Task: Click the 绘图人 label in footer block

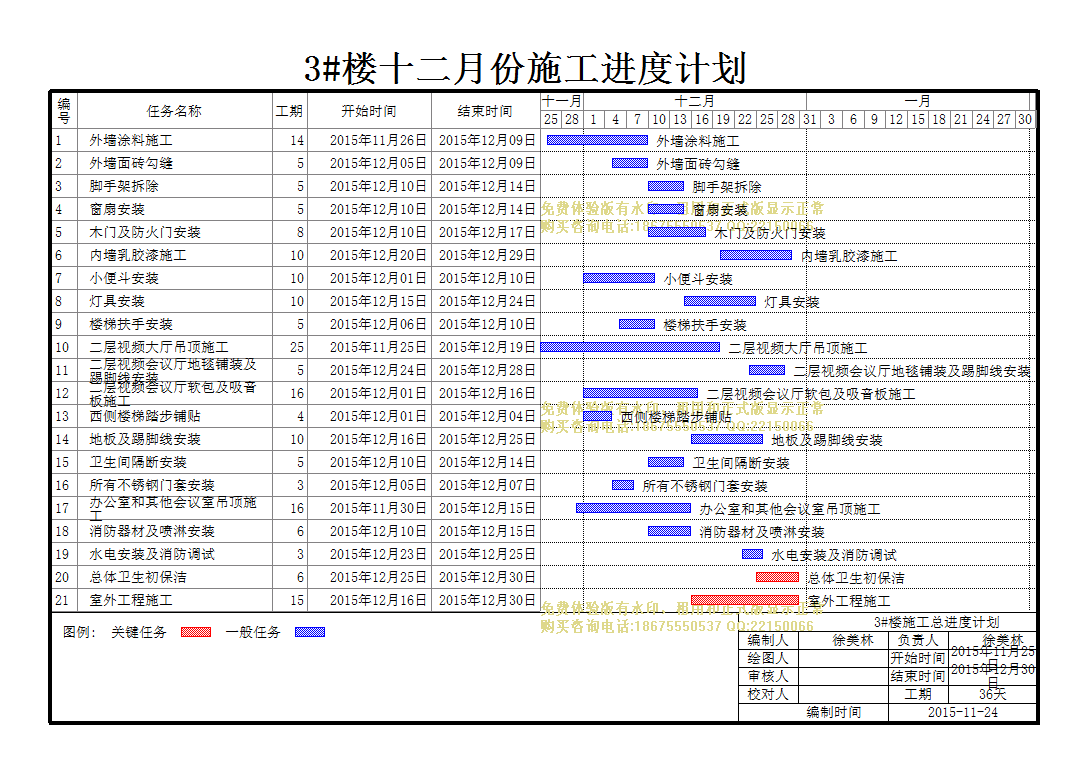Action: pyautogui.click(x=767, y=658)
